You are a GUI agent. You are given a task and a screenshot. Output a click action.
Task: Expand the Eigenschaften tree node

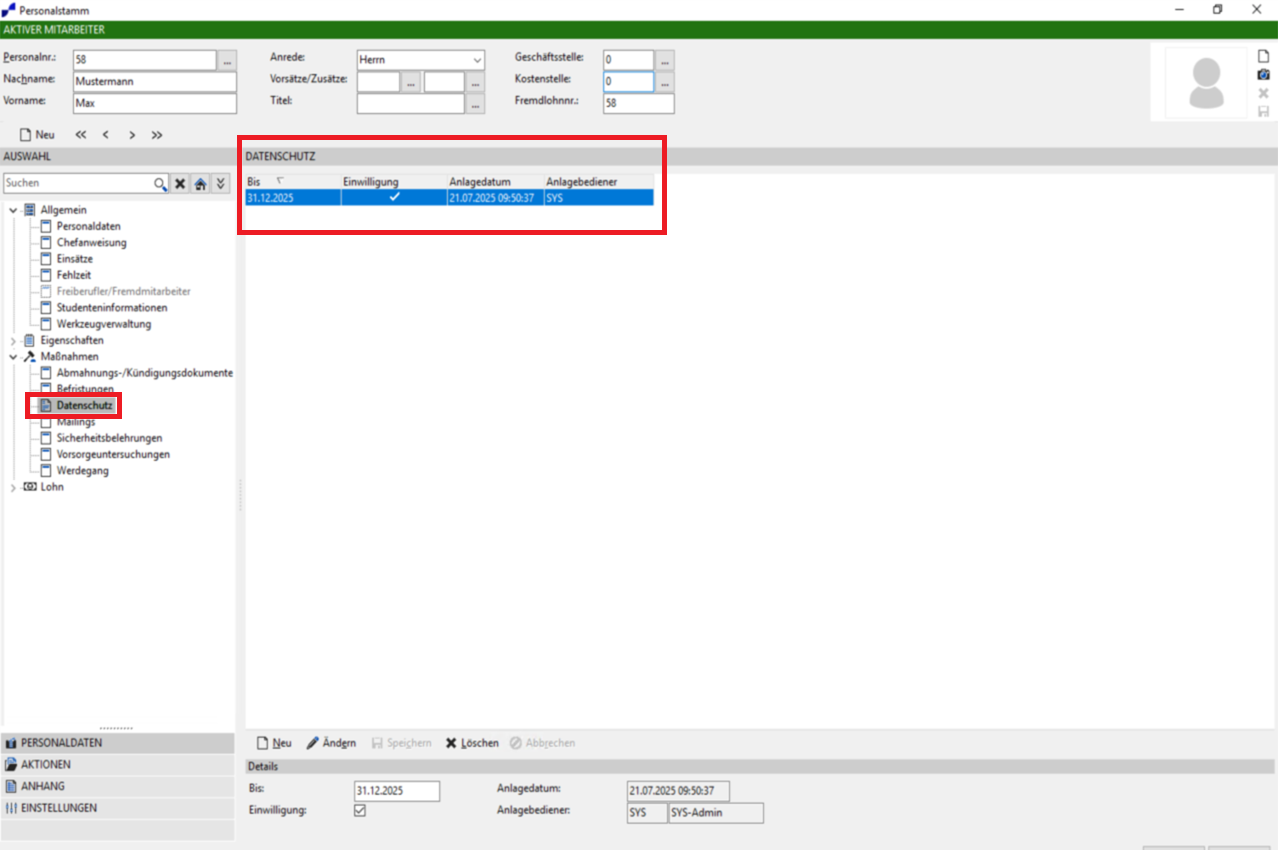click(13, 341)
